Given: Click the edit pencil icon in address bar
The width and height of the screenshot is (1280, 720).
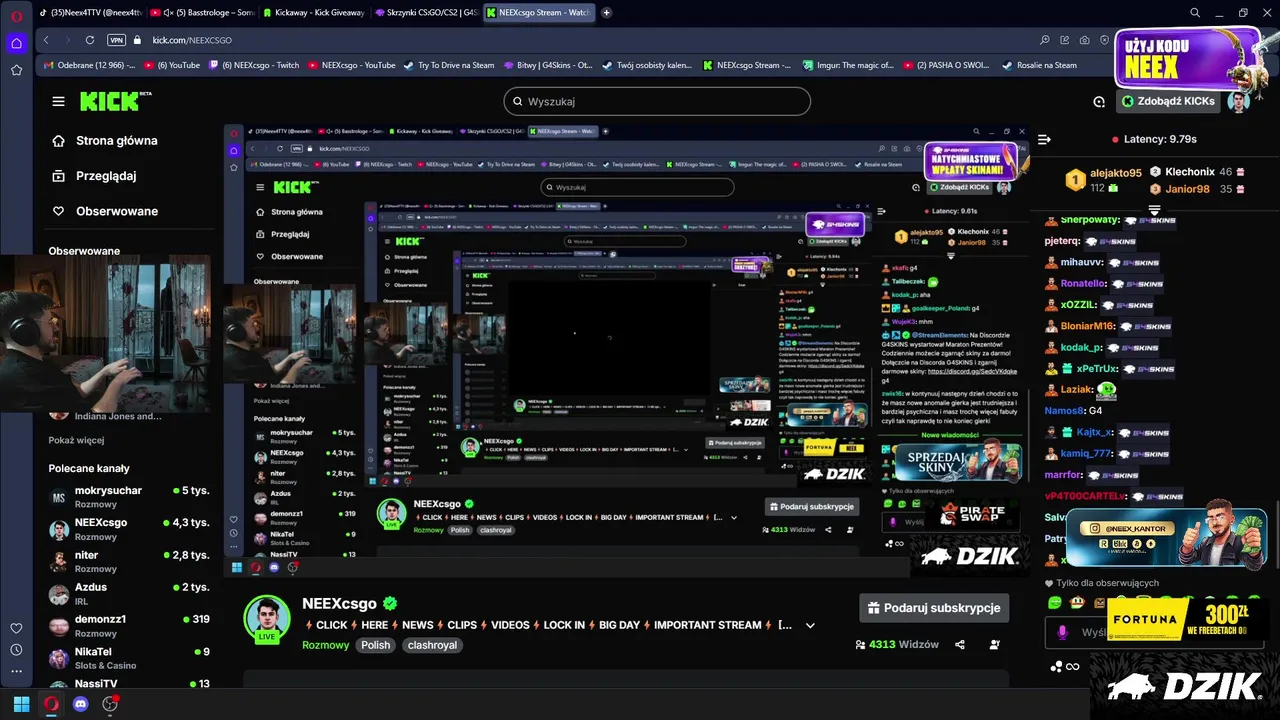Looking at the screenshot, I should pyautogui.click(x=1065, y=40).
